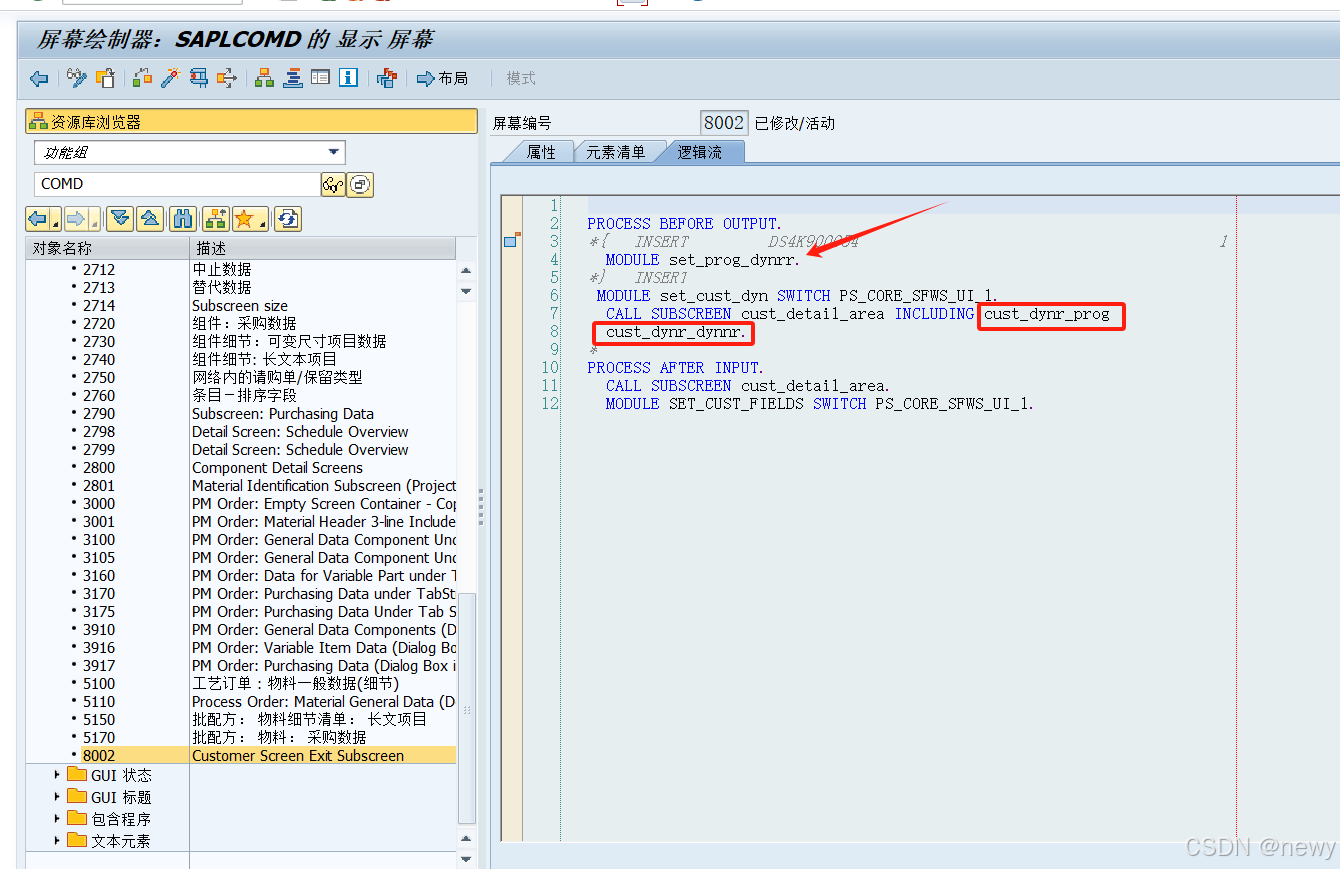Click the Where-used list icon
The width and height of the screenshot is (1340, 869).
click(x=199, y=78)
